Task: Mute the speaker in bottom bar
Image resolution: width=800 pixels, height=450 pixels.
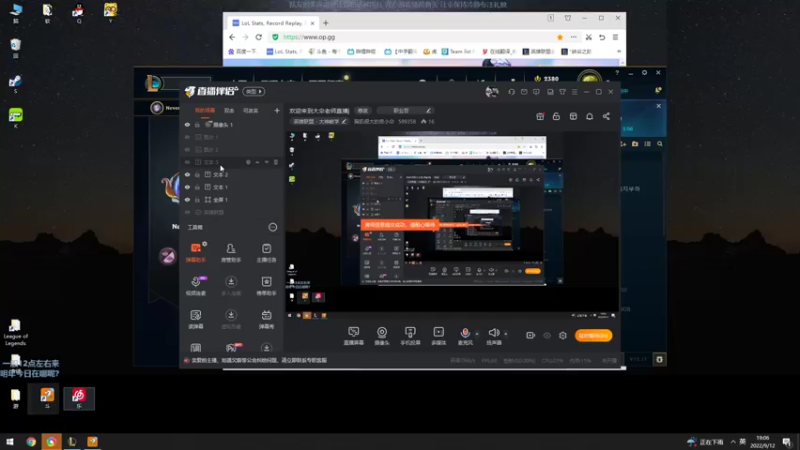Action: click(x=493, y=335)
